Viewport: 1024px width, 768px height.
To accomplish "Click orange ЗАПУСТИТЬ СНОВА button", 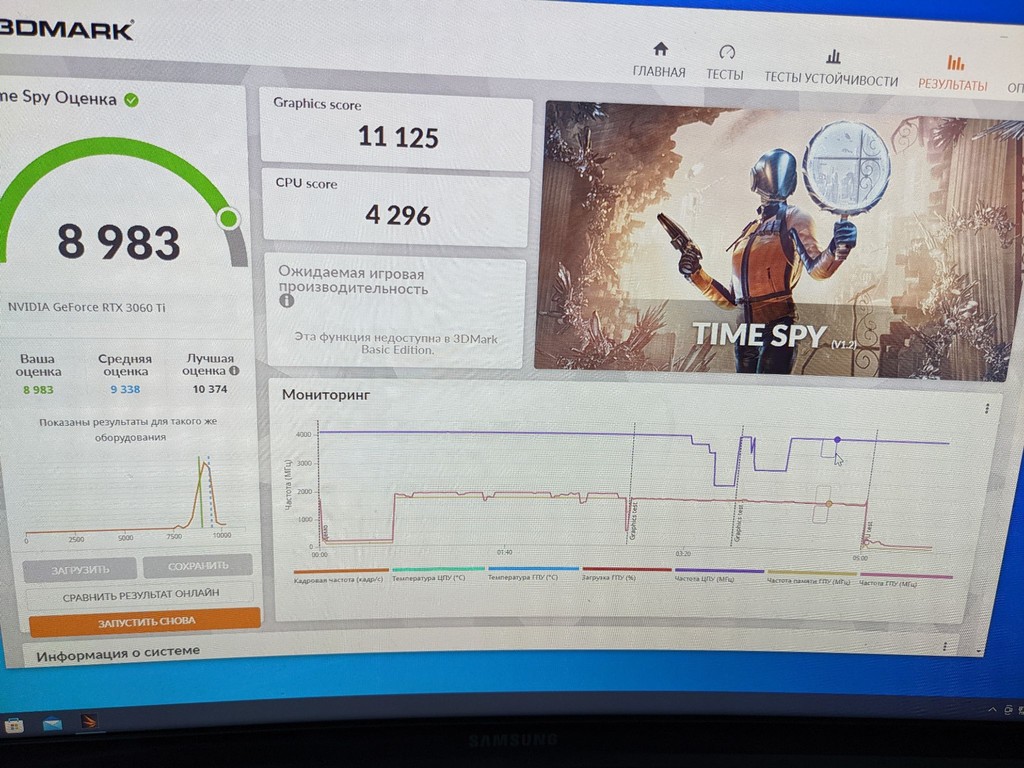I will click(x=145, y=622).
